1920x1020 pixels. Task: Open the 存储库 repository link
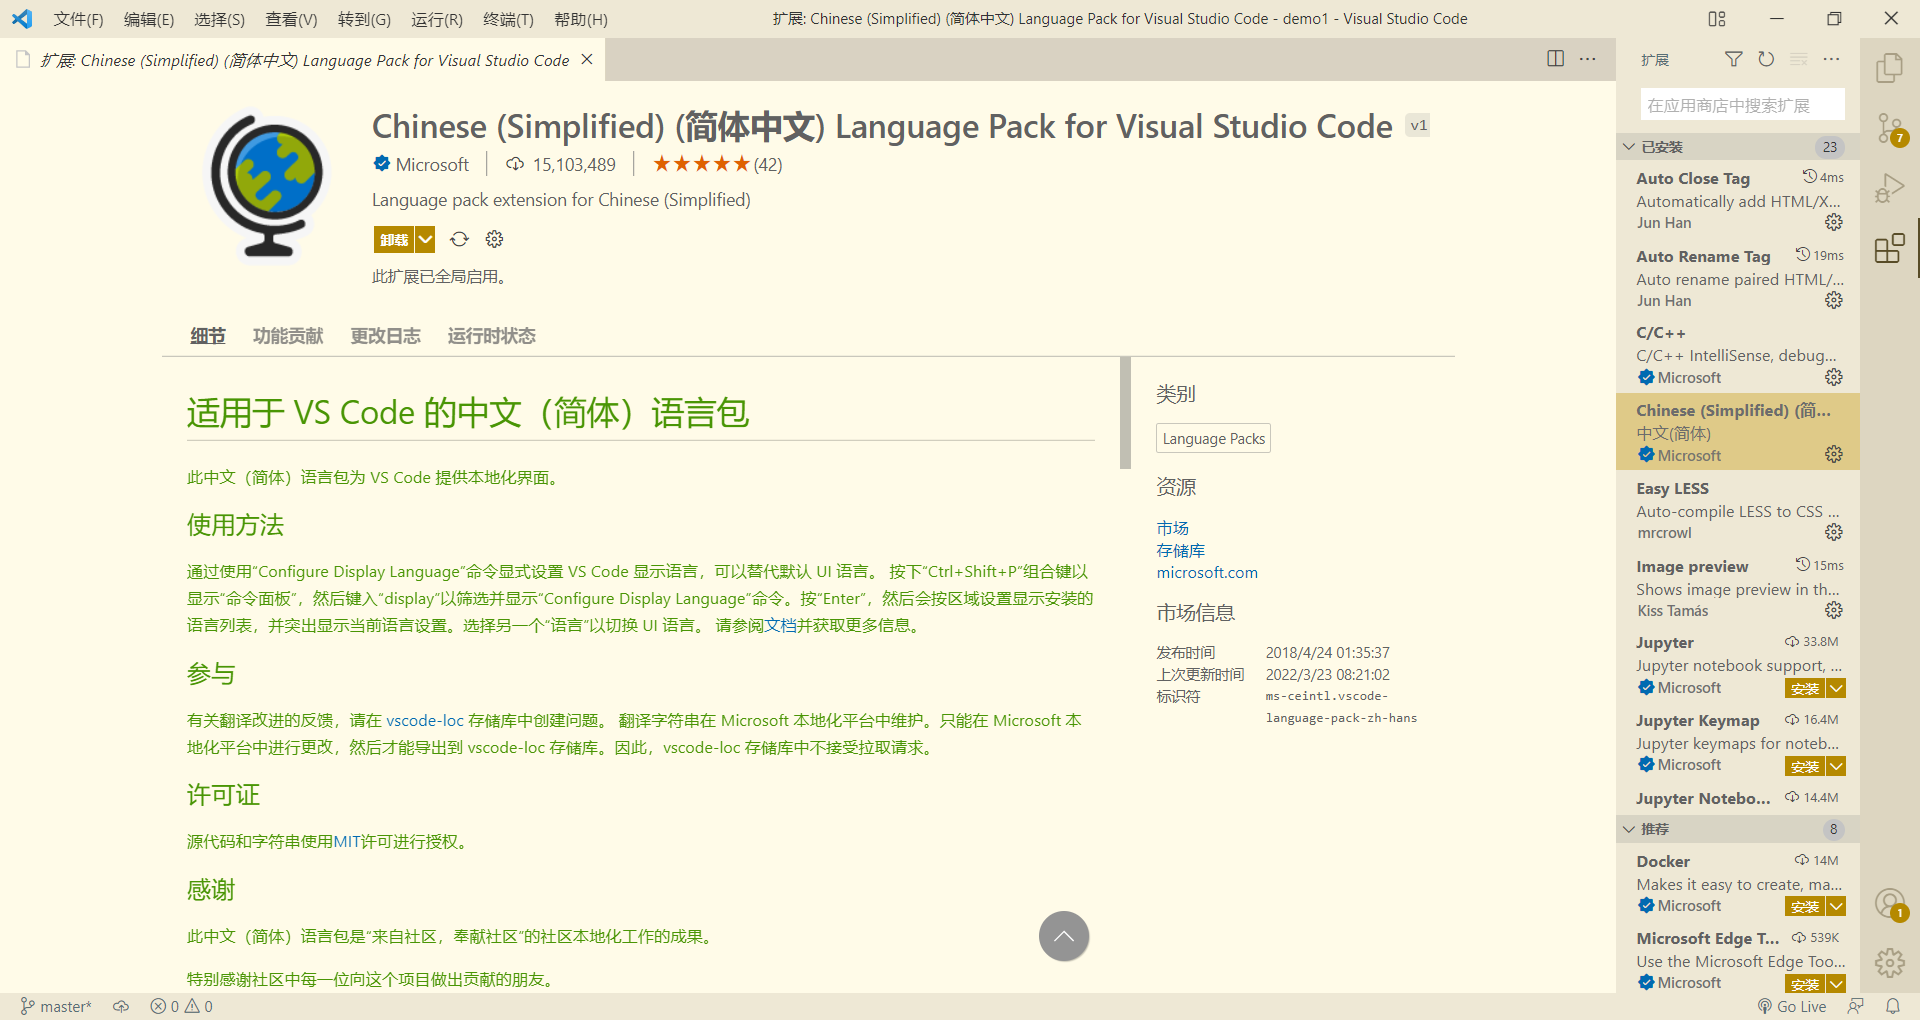[x=1180, y=550]
